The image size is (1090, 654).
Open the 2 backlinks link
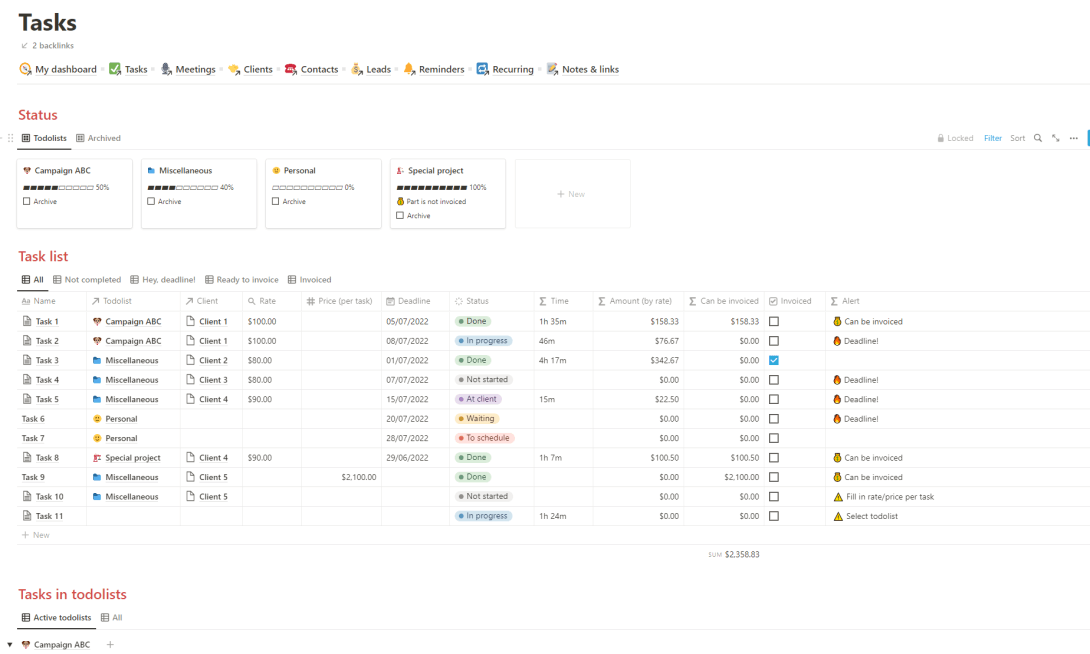click(53, 46)
